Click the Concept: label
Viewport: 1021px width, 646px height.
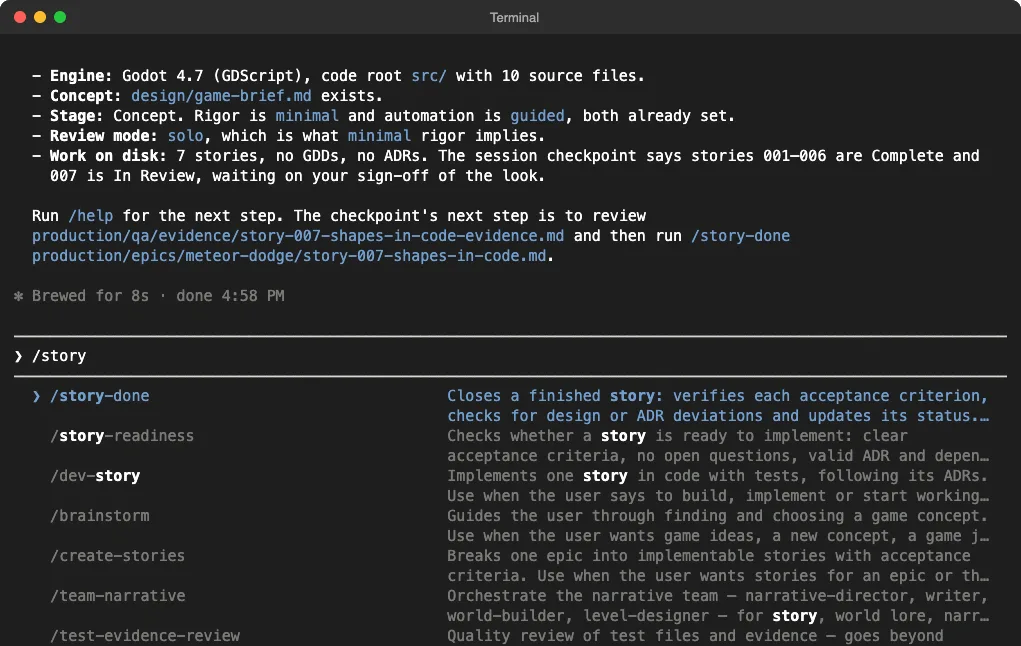point(85,96)
